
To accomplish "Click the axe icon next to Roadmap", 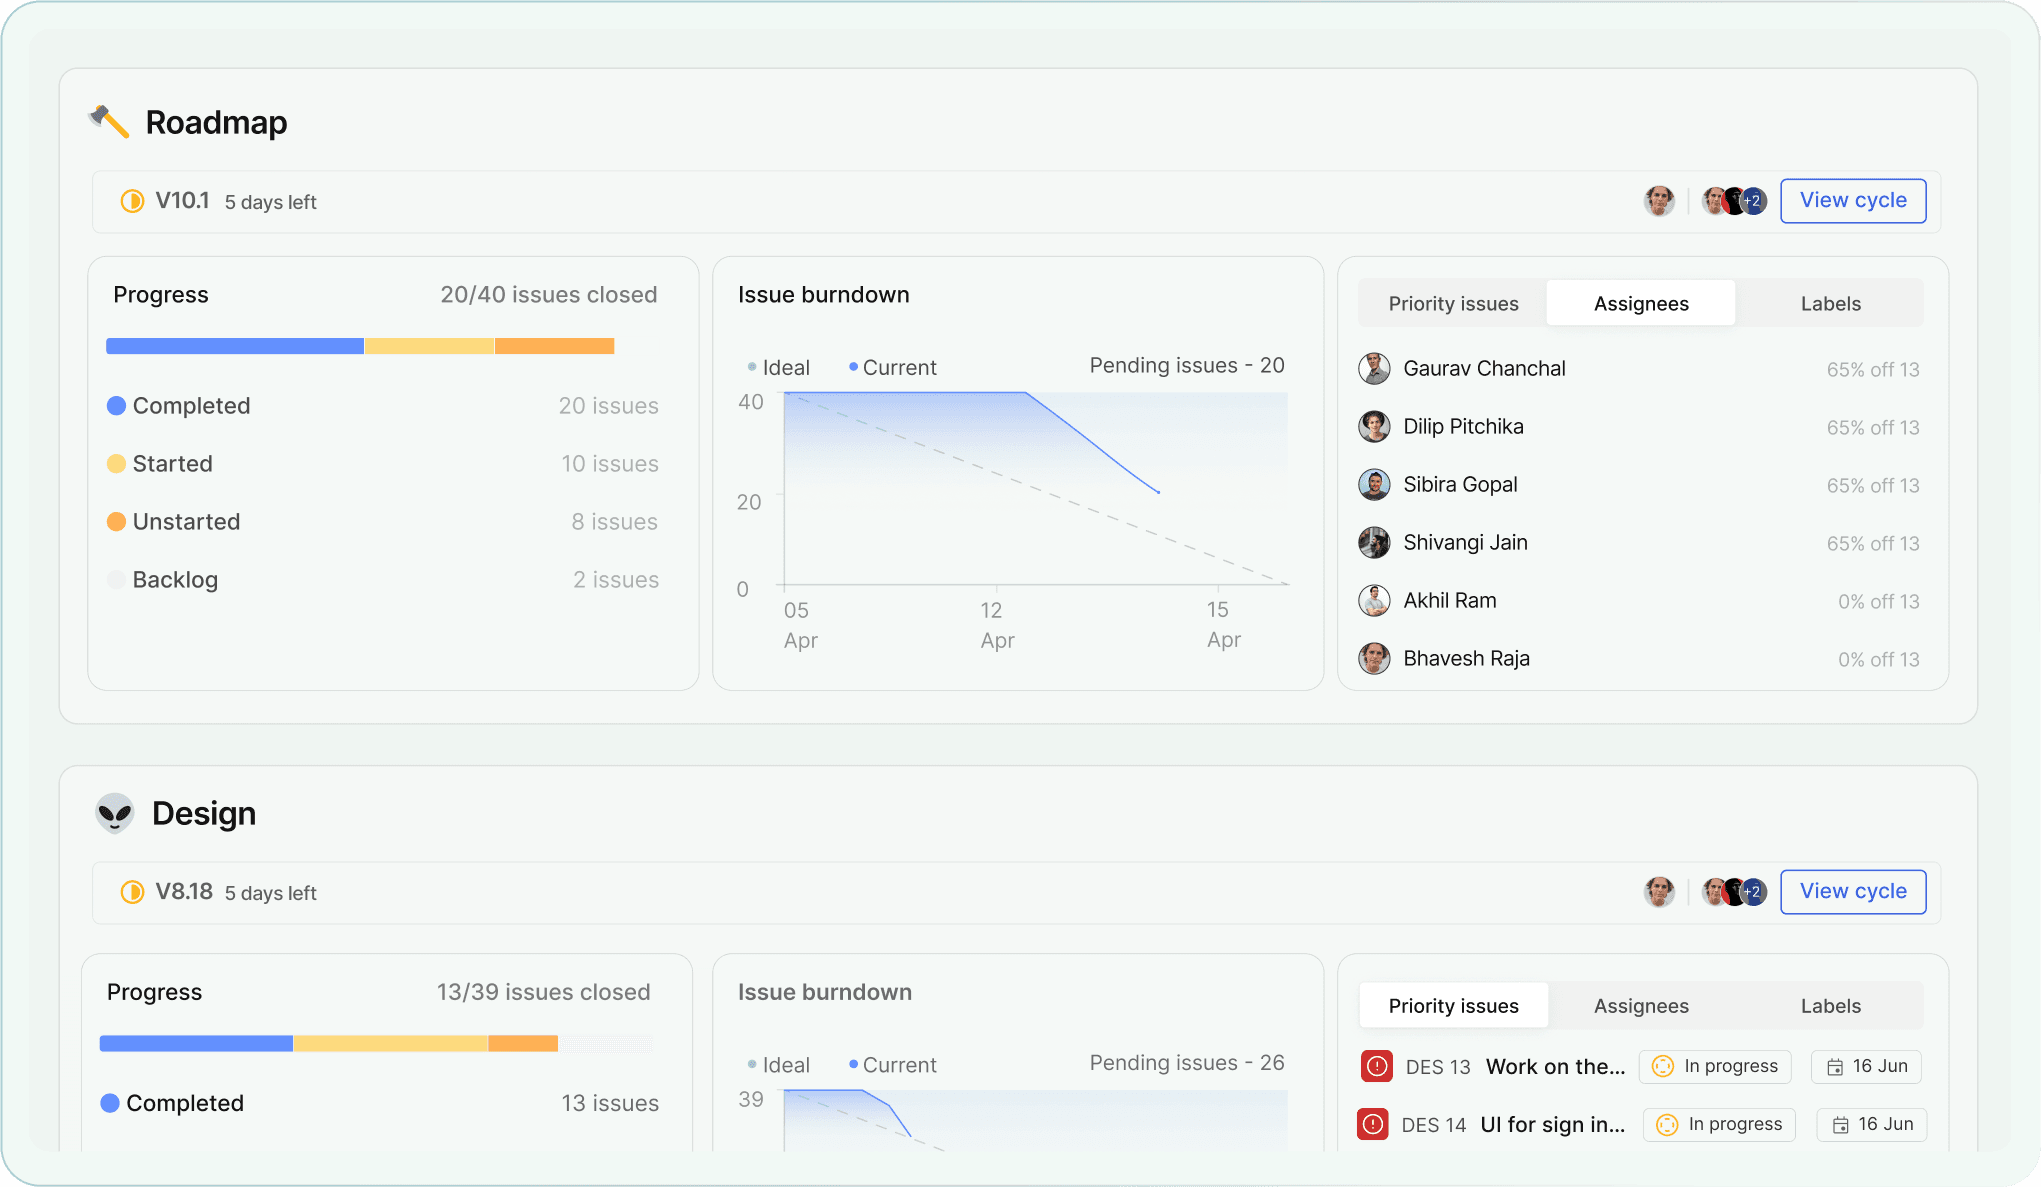I will pyautogui.click(x=110, y=121).
